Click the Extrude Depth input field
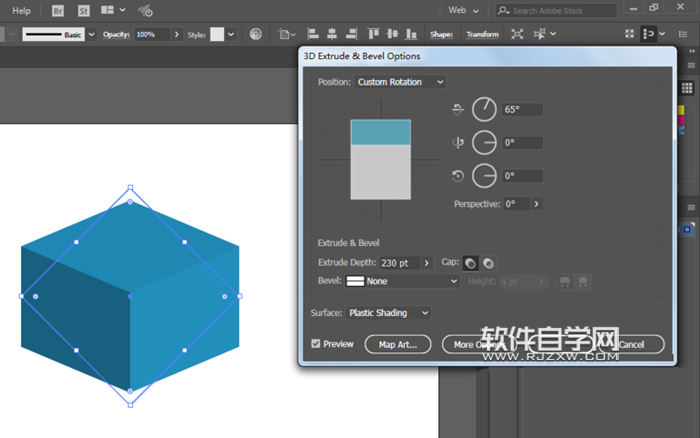 click(x=400, y=263)
